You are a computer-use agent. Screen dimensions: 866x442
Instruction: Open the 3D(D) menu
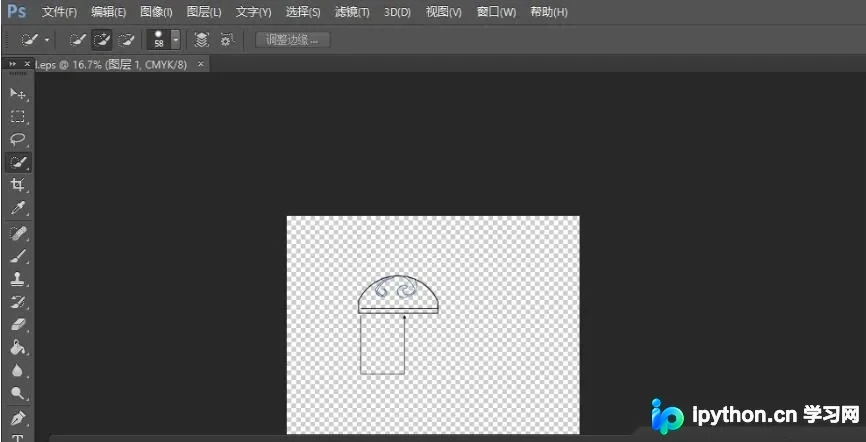398,12
